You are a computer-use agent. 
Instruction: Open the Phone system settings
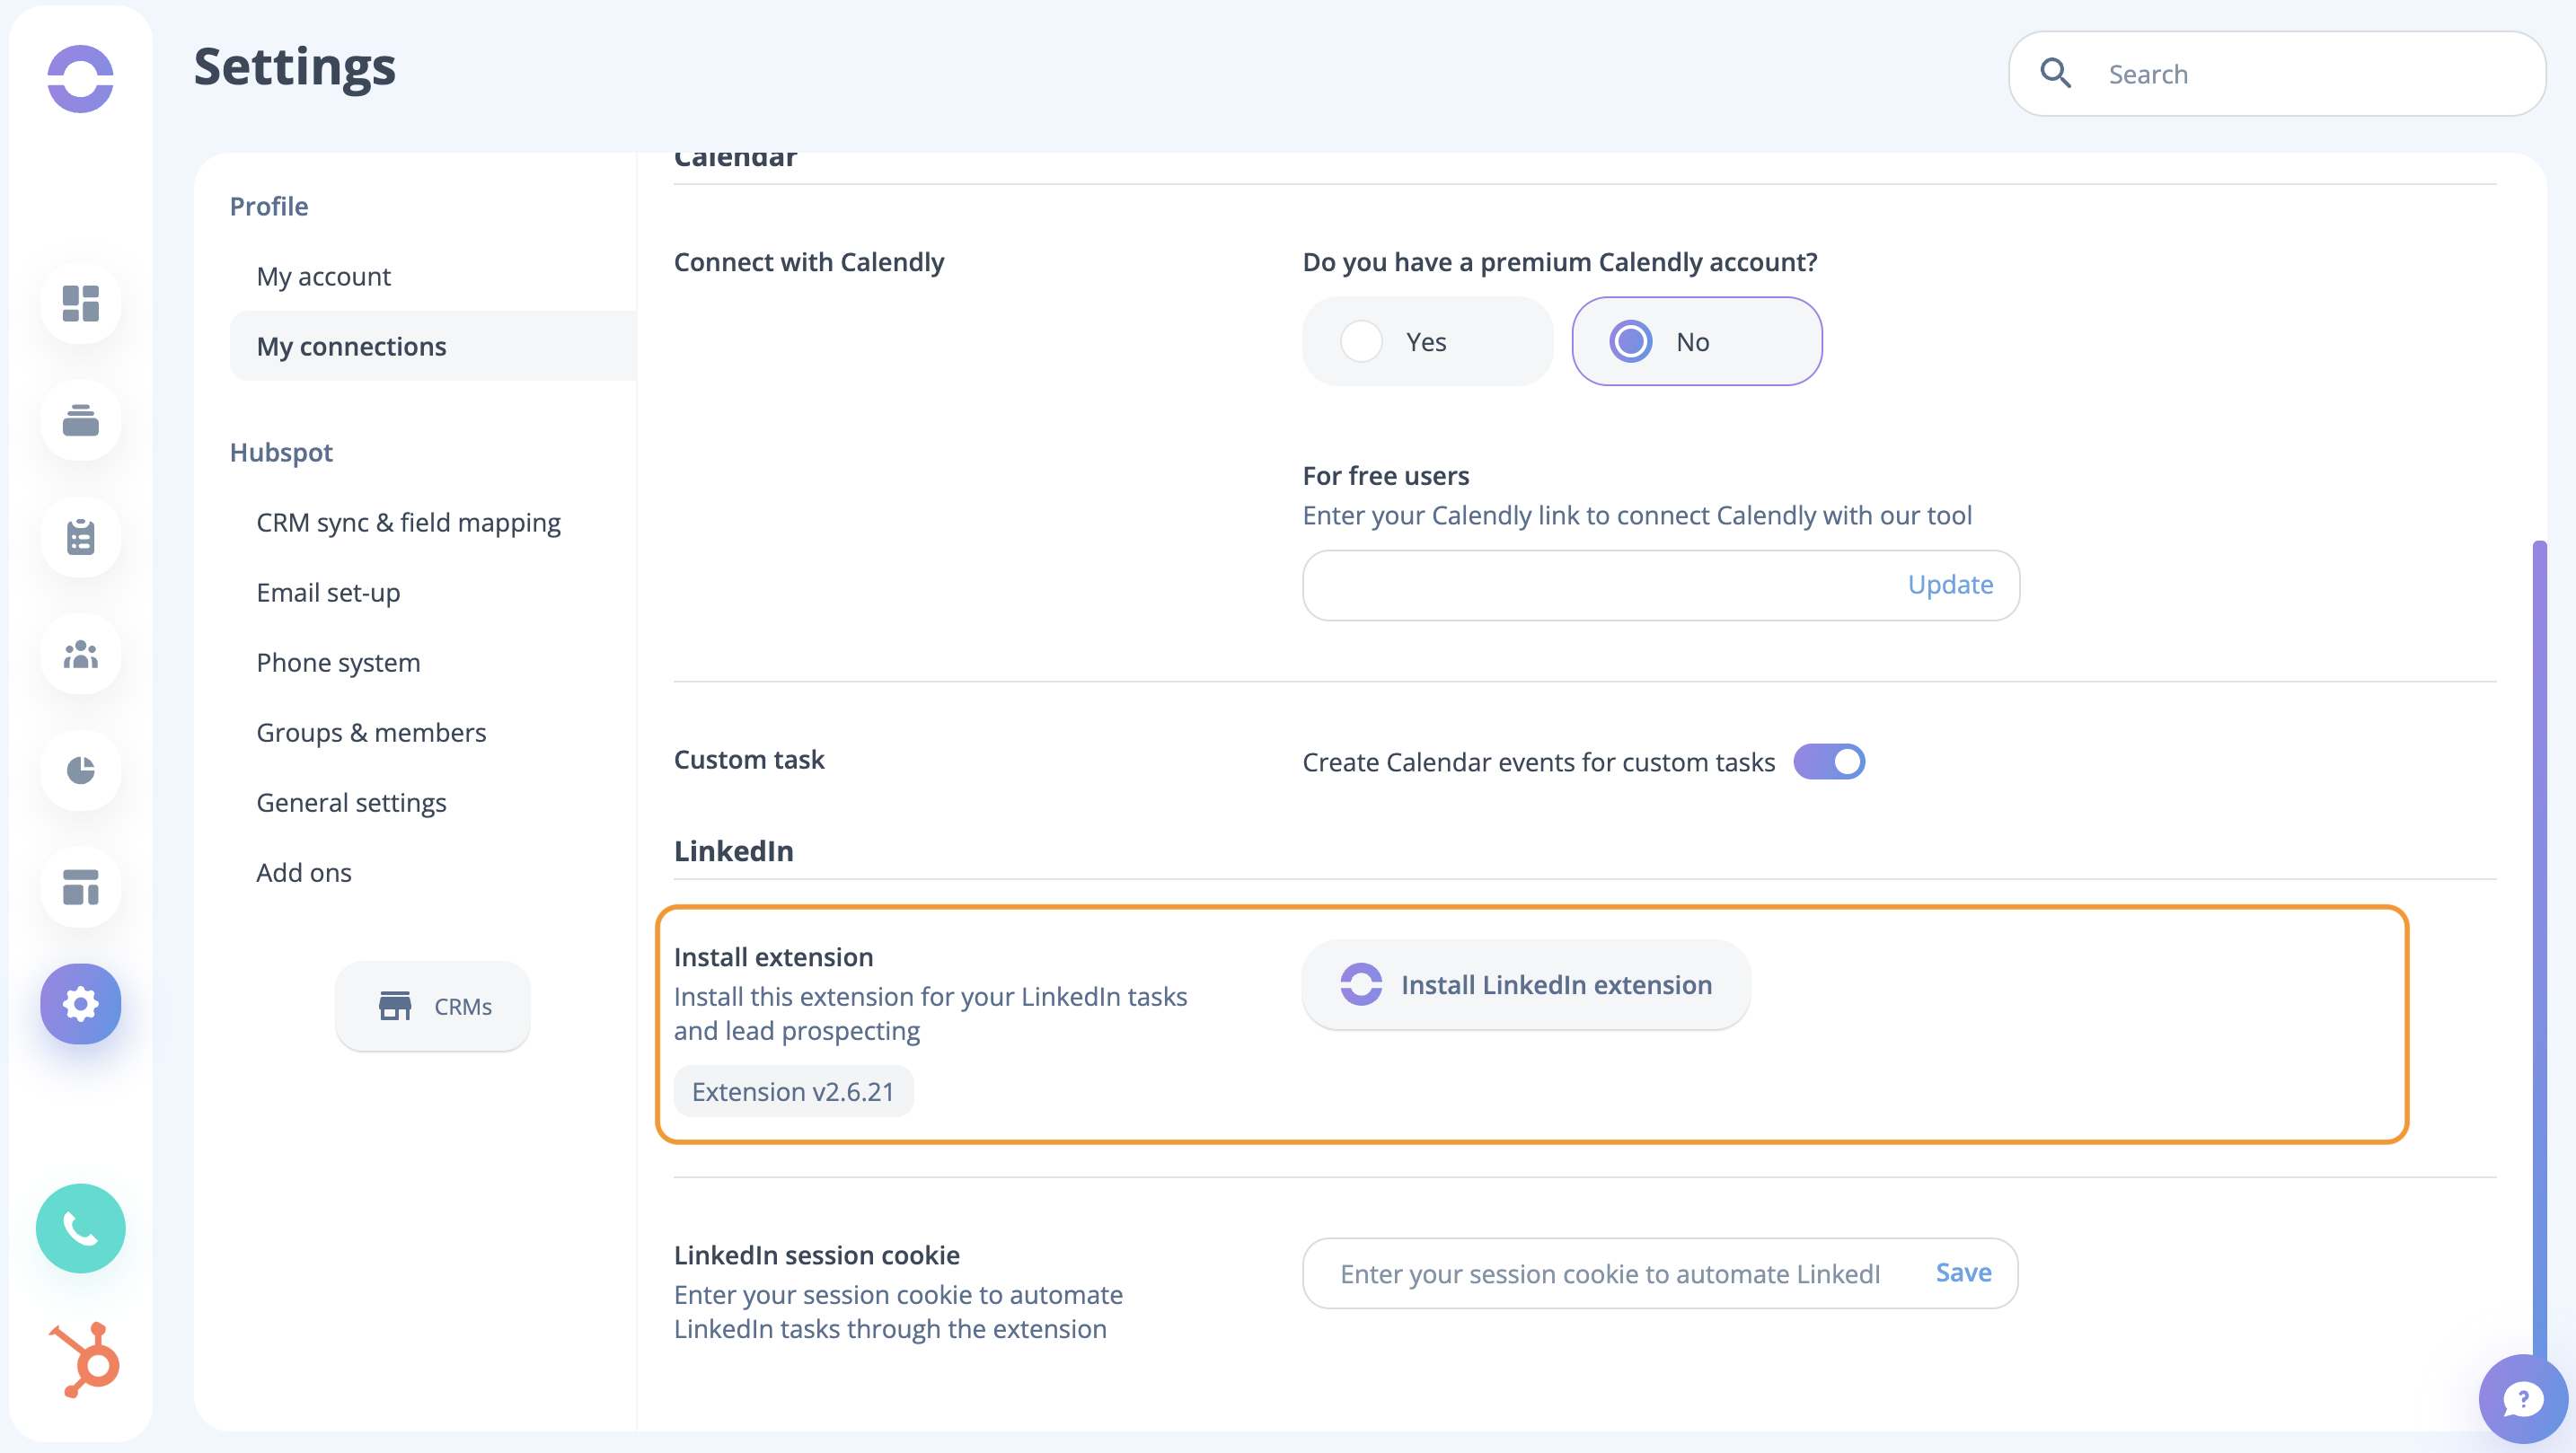click(338, 662)
